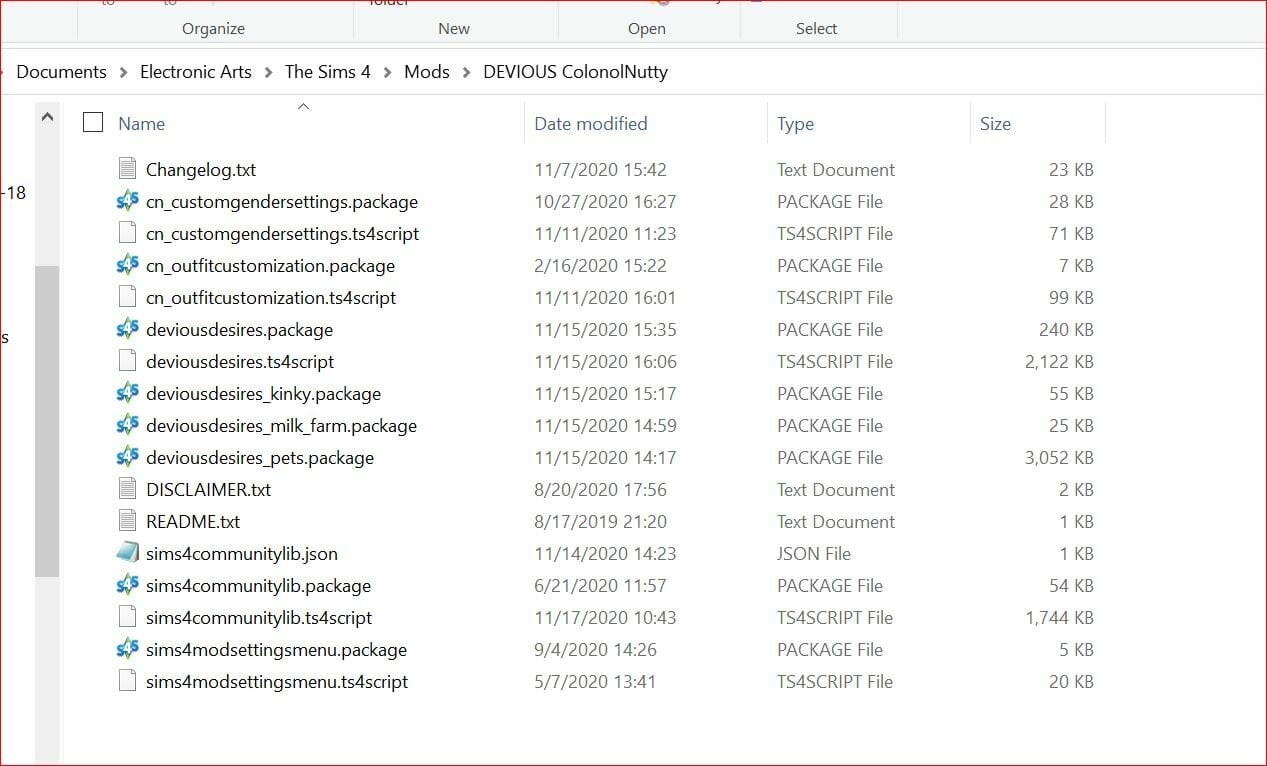
Task: Click DEVIOUS ColonolNutty breadcrumb
Action: click(575, 72)
